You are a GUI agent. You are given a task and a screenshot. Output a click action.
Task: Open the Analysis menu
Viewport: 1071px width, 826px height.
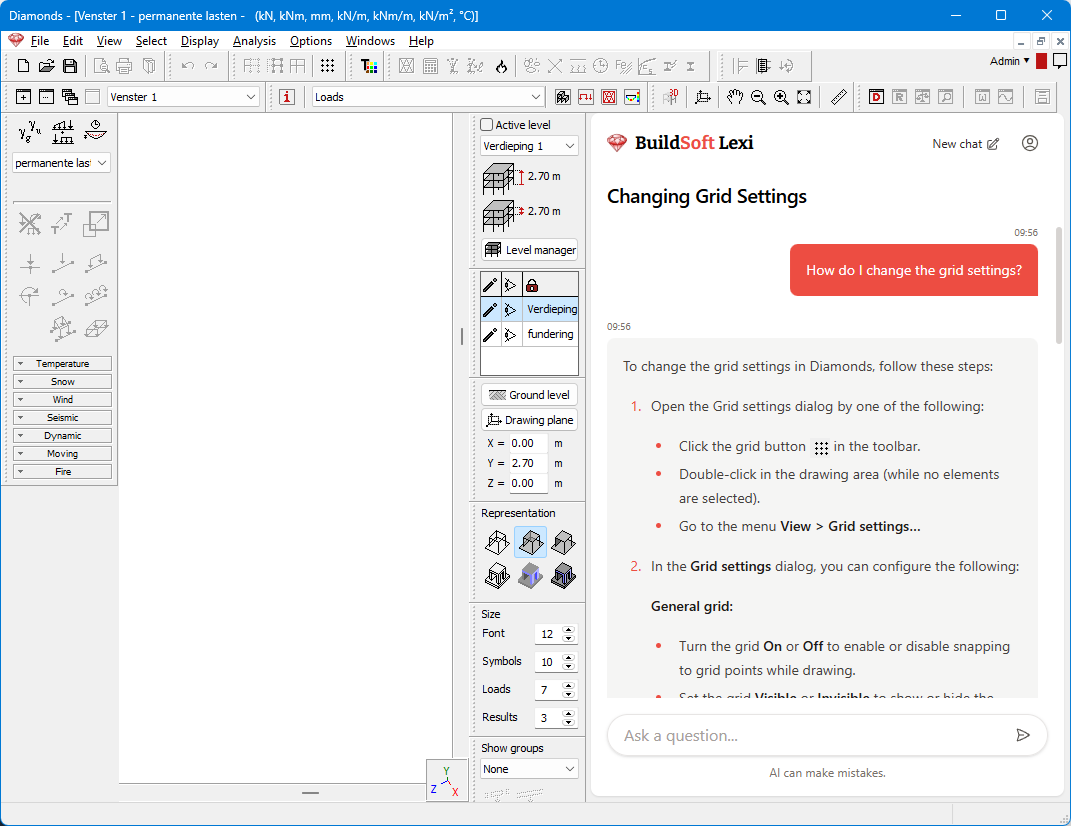[254, 41]
